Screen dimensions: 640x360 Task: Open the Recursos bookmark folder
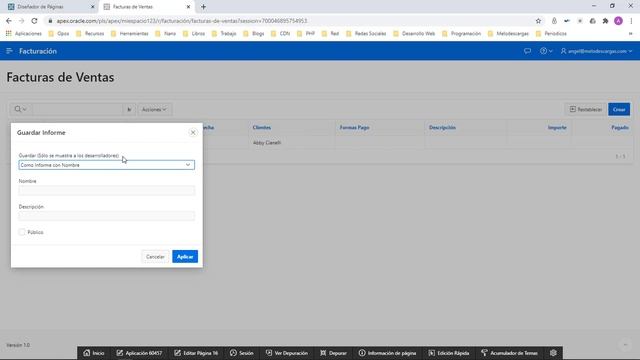pos(90,34)
